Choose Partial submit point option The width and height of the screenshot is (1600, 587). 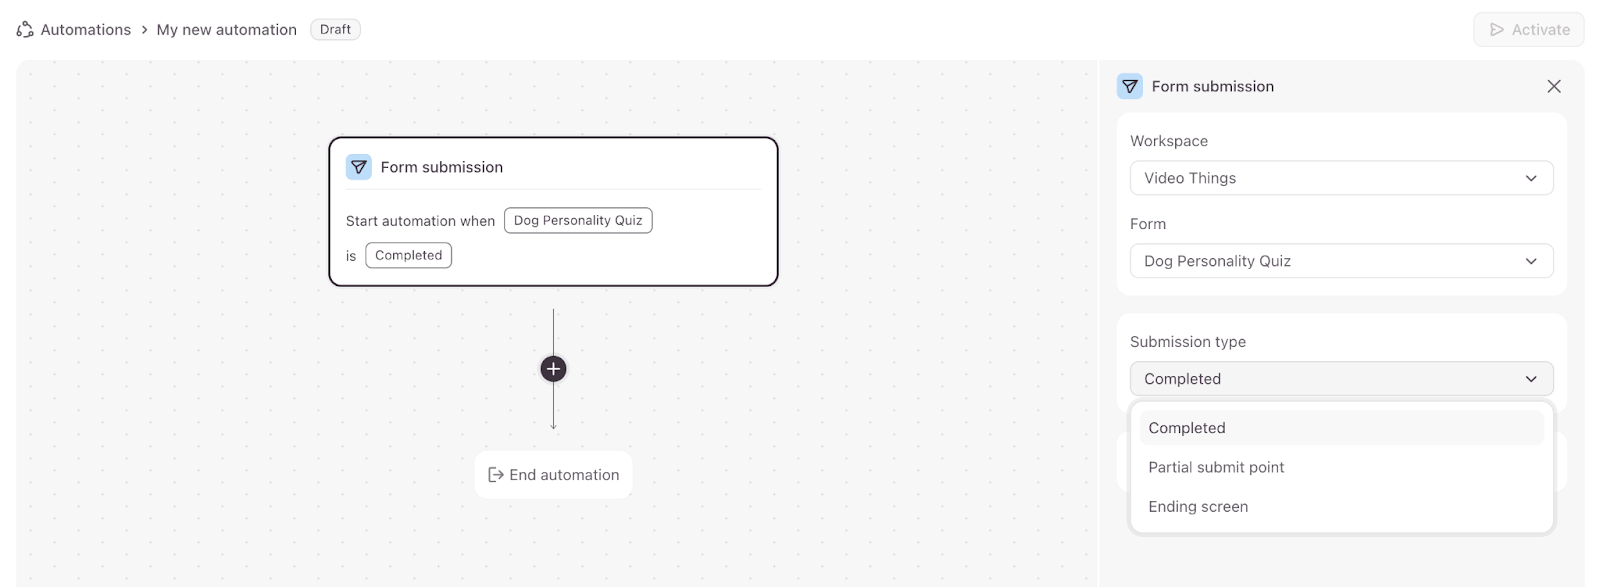(x=1216, y=467)
